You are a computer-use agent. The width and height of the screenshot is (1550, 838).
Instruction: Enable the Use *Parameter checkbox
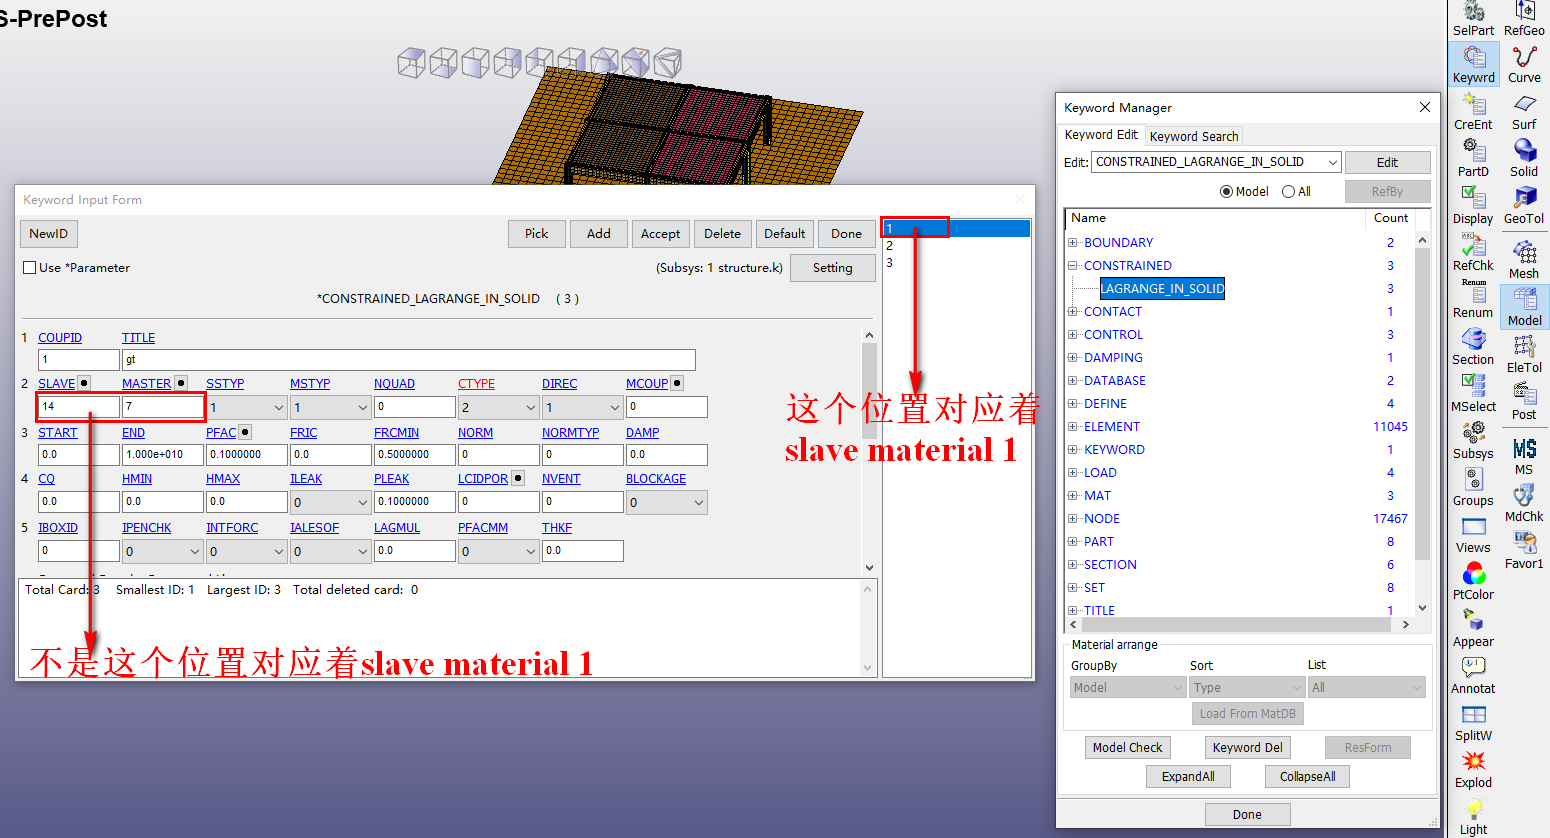pyautogui.click(x=27, y=267)
